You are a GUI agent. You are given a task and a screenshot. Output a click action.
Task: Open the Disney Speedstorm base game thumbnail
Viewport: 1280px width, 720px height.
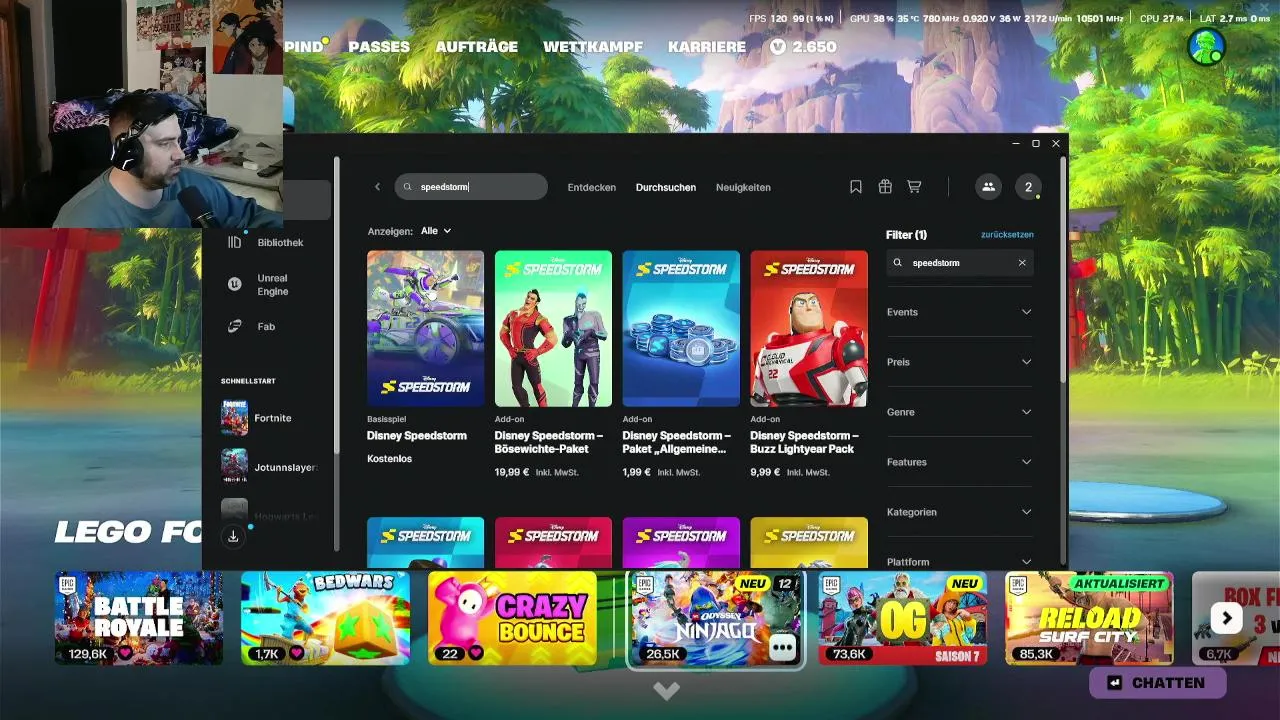point(425,328)
